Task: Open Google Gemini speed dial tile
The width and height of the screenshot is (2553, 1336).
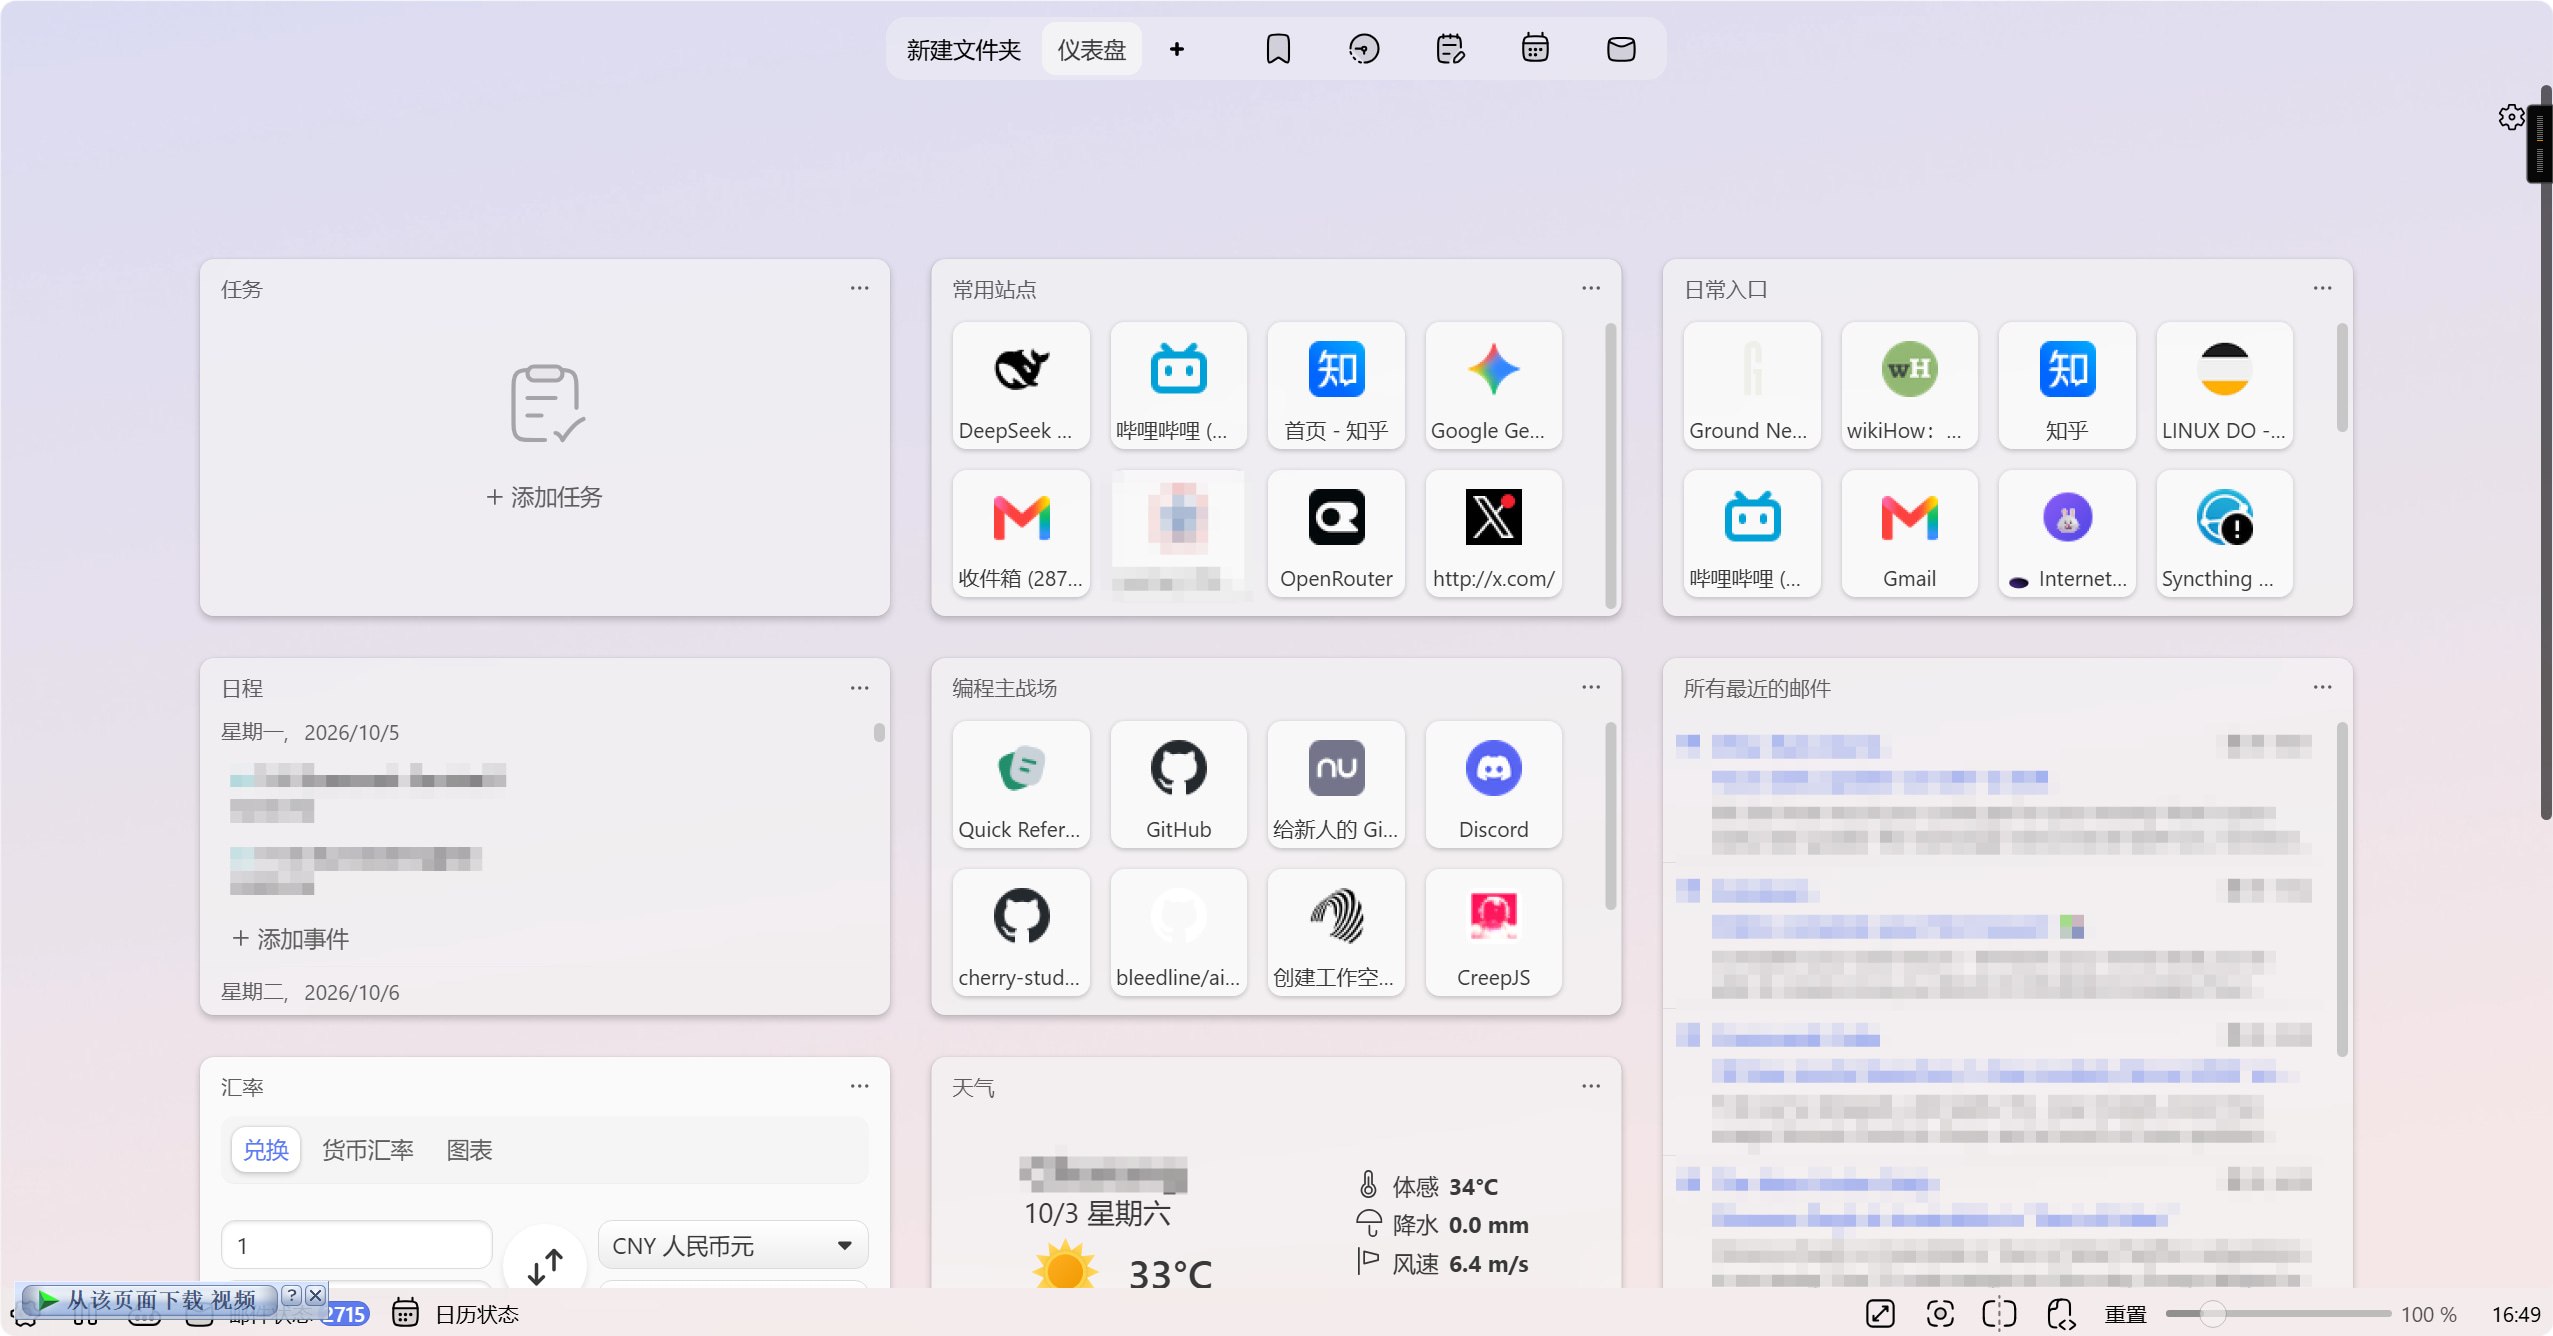Action: coord(1493,386)
